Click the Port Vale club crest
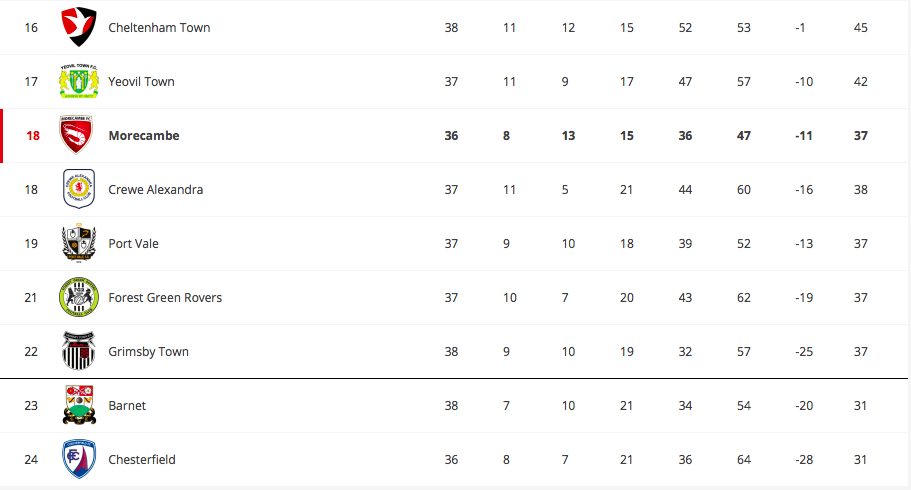Image resolution: width=911 pixels, height=490 pixels. 78,243
